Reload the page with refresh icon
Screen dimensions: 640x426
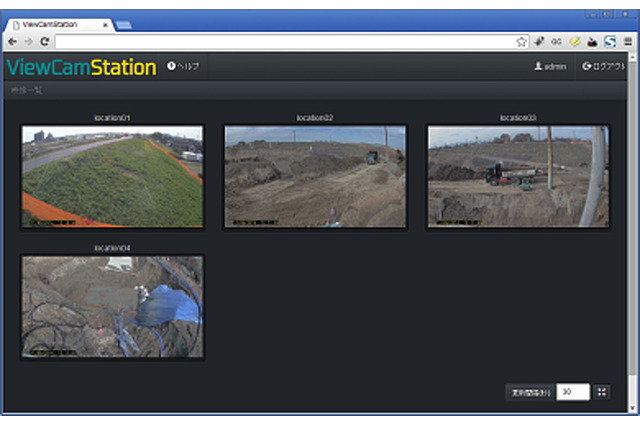[x=43, y=42]
